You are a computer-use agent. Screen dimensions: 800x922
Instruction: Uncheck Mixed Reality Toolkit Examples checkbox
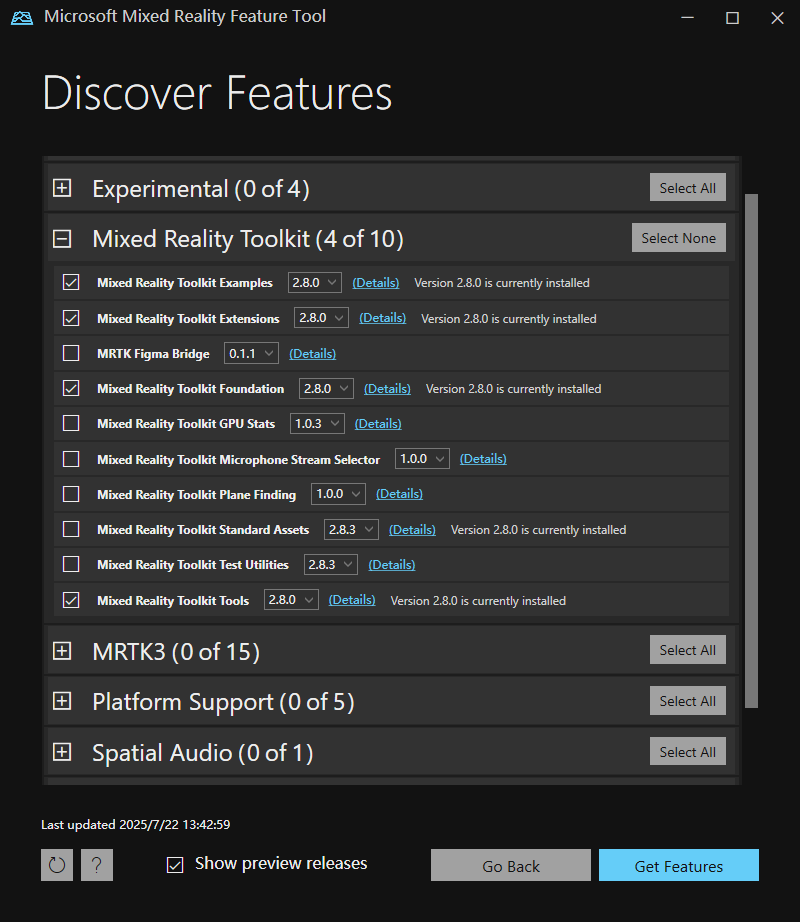(x=71, y=282)
